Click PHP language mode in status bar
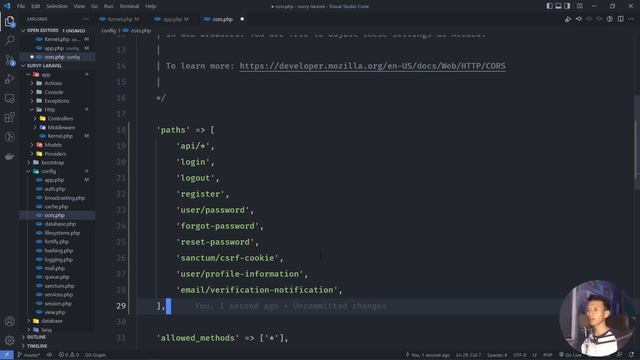This screenshot has width=640, height=360. (x=547, y=355)
